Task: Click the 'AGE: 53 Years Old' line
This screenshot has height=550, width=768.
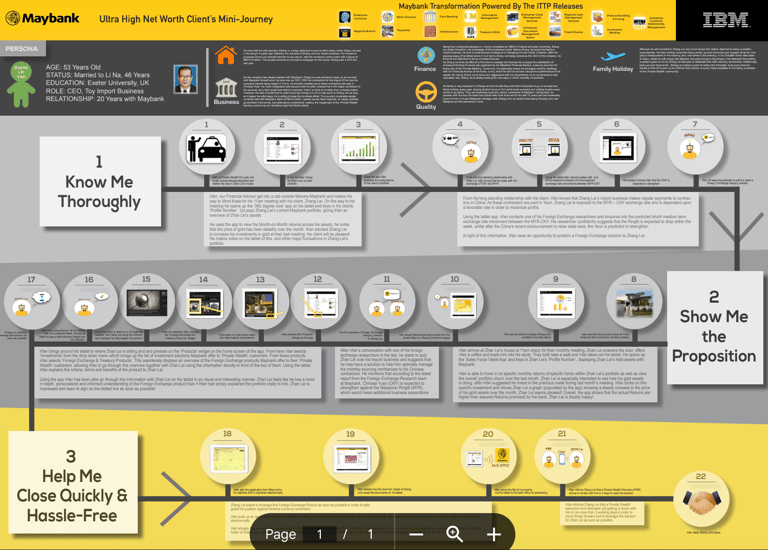Action: [x=73, y=67]
